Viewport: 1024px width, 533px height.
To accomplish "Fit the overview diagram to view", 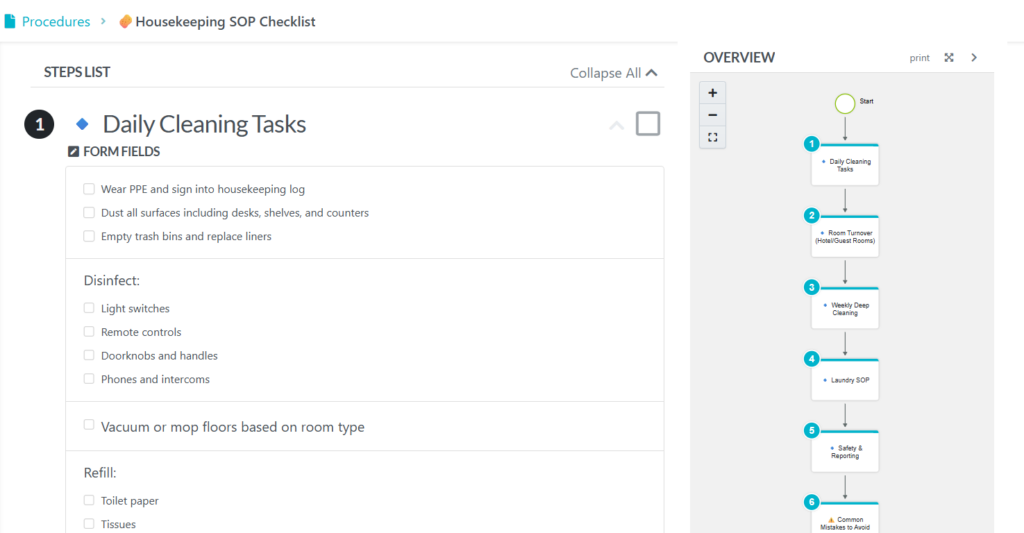I will [712, 137].
